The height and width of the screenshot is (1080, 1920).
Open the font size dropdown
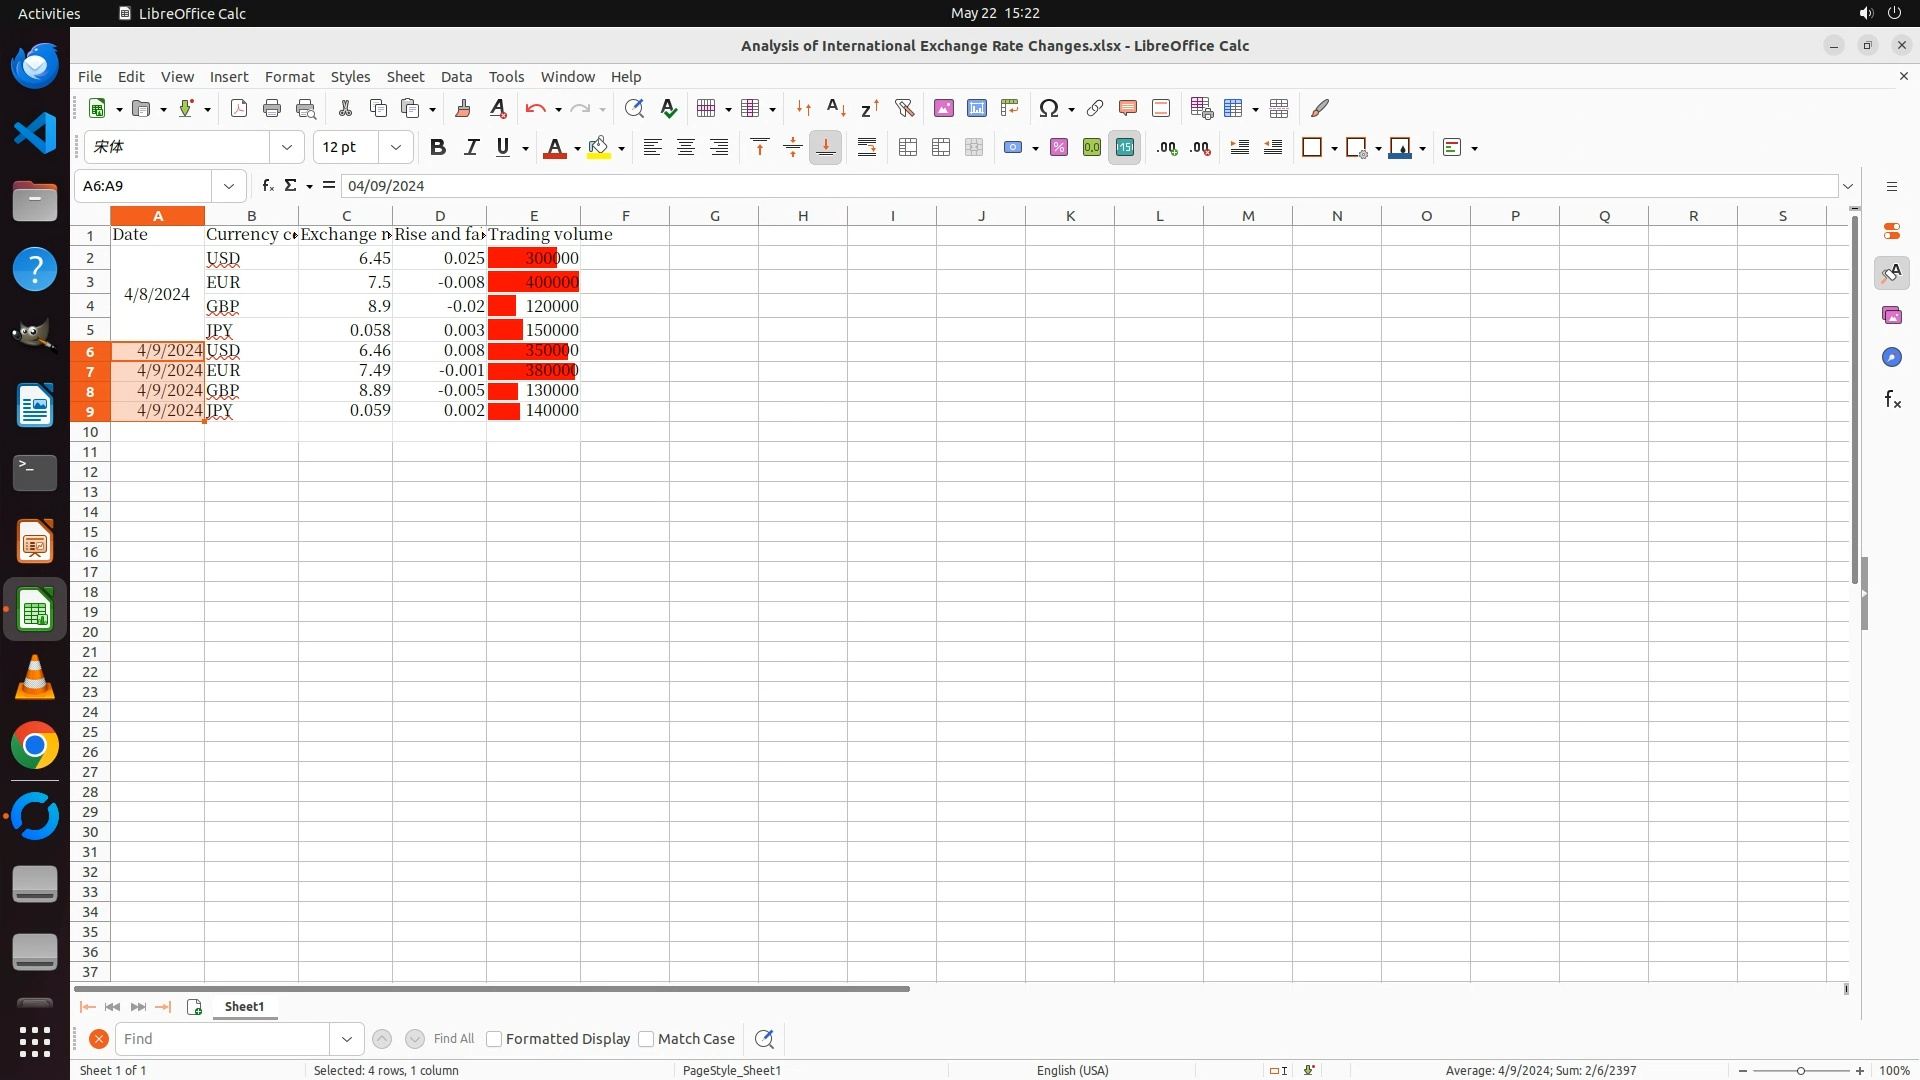pyautogui.click(x=396, y=148)
